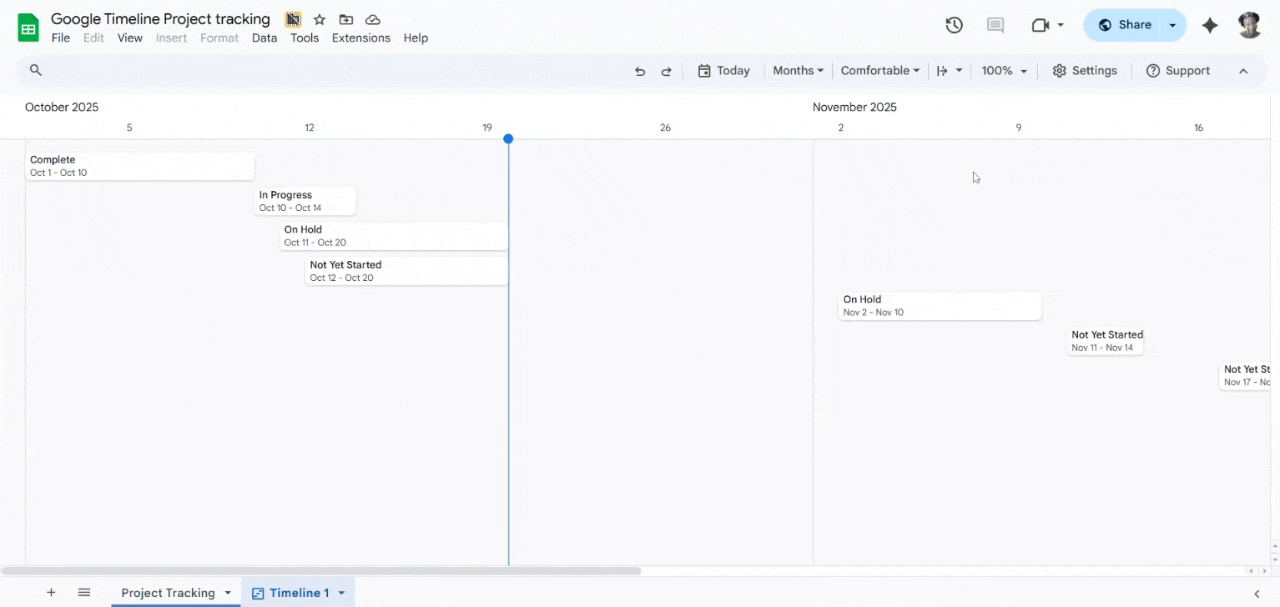Click the Today button
Screen dimensions: 1280x607
723,71
